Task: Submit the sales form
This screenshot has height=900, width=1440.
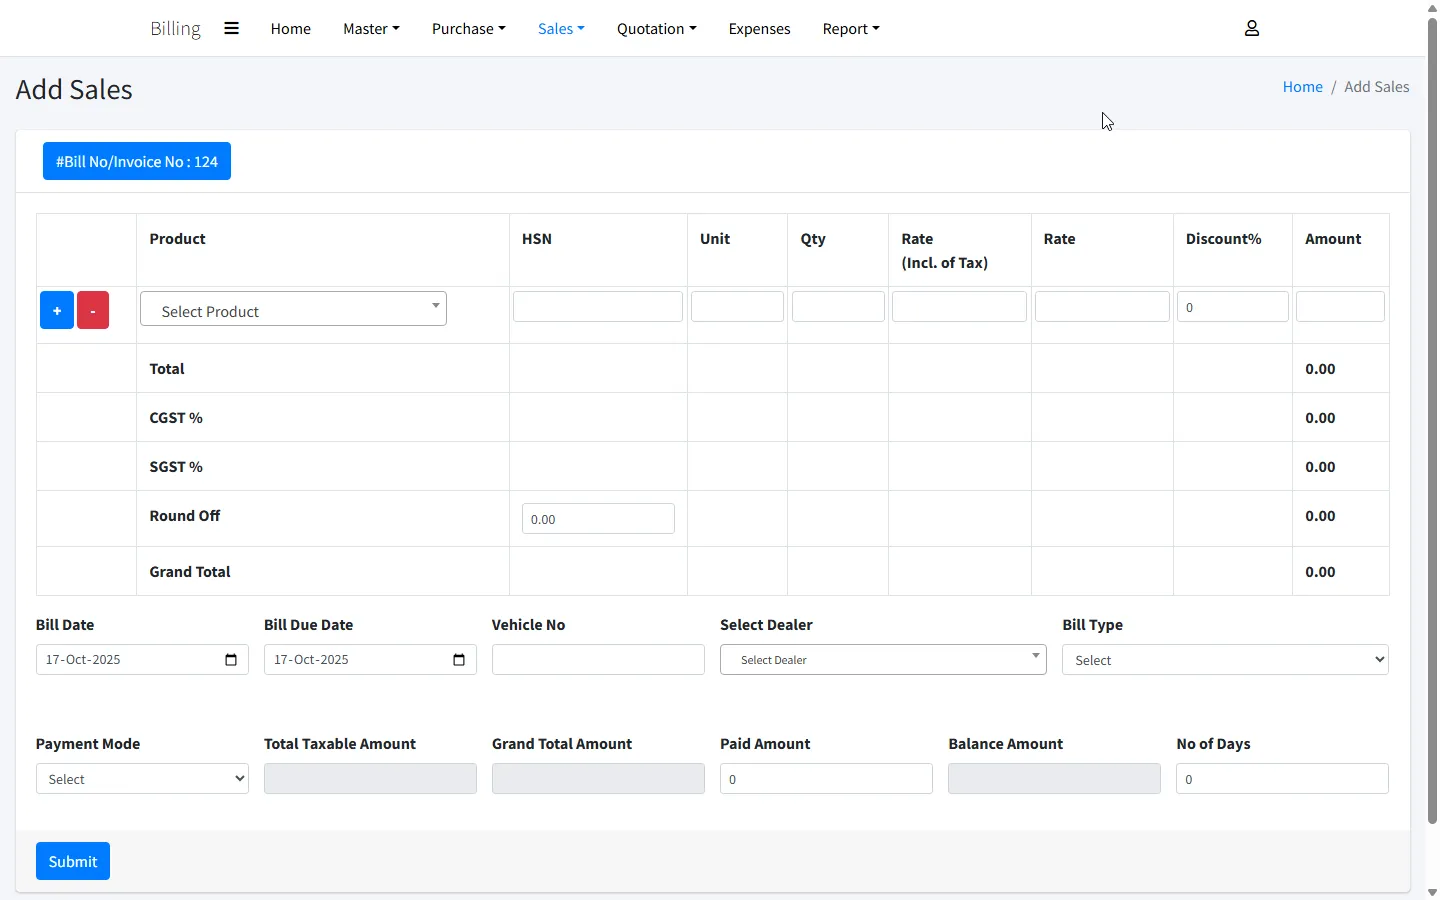Action: coord(73,861)
